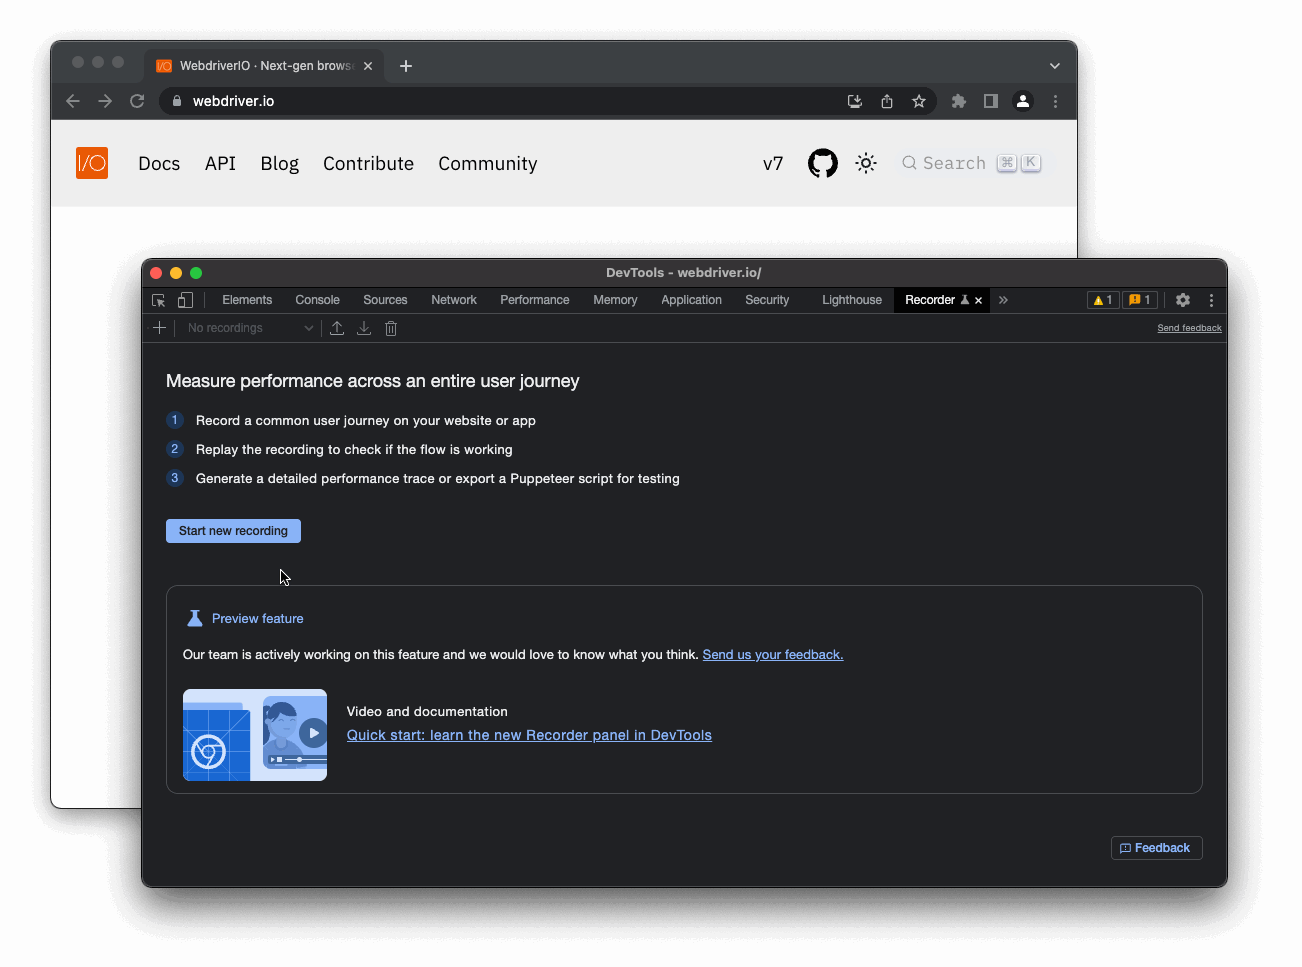Click the GitHub icon on webdriver.io
Image resolution: width=1302 pixels, height=967 pixels.
(823, 163)
